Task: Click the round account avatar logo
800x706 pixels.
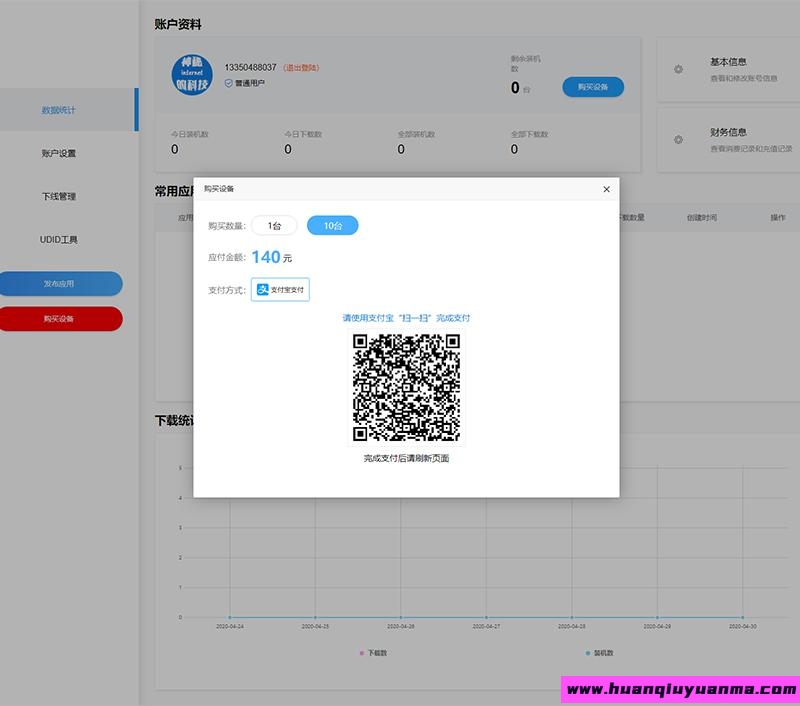Action: coord(192,74)
